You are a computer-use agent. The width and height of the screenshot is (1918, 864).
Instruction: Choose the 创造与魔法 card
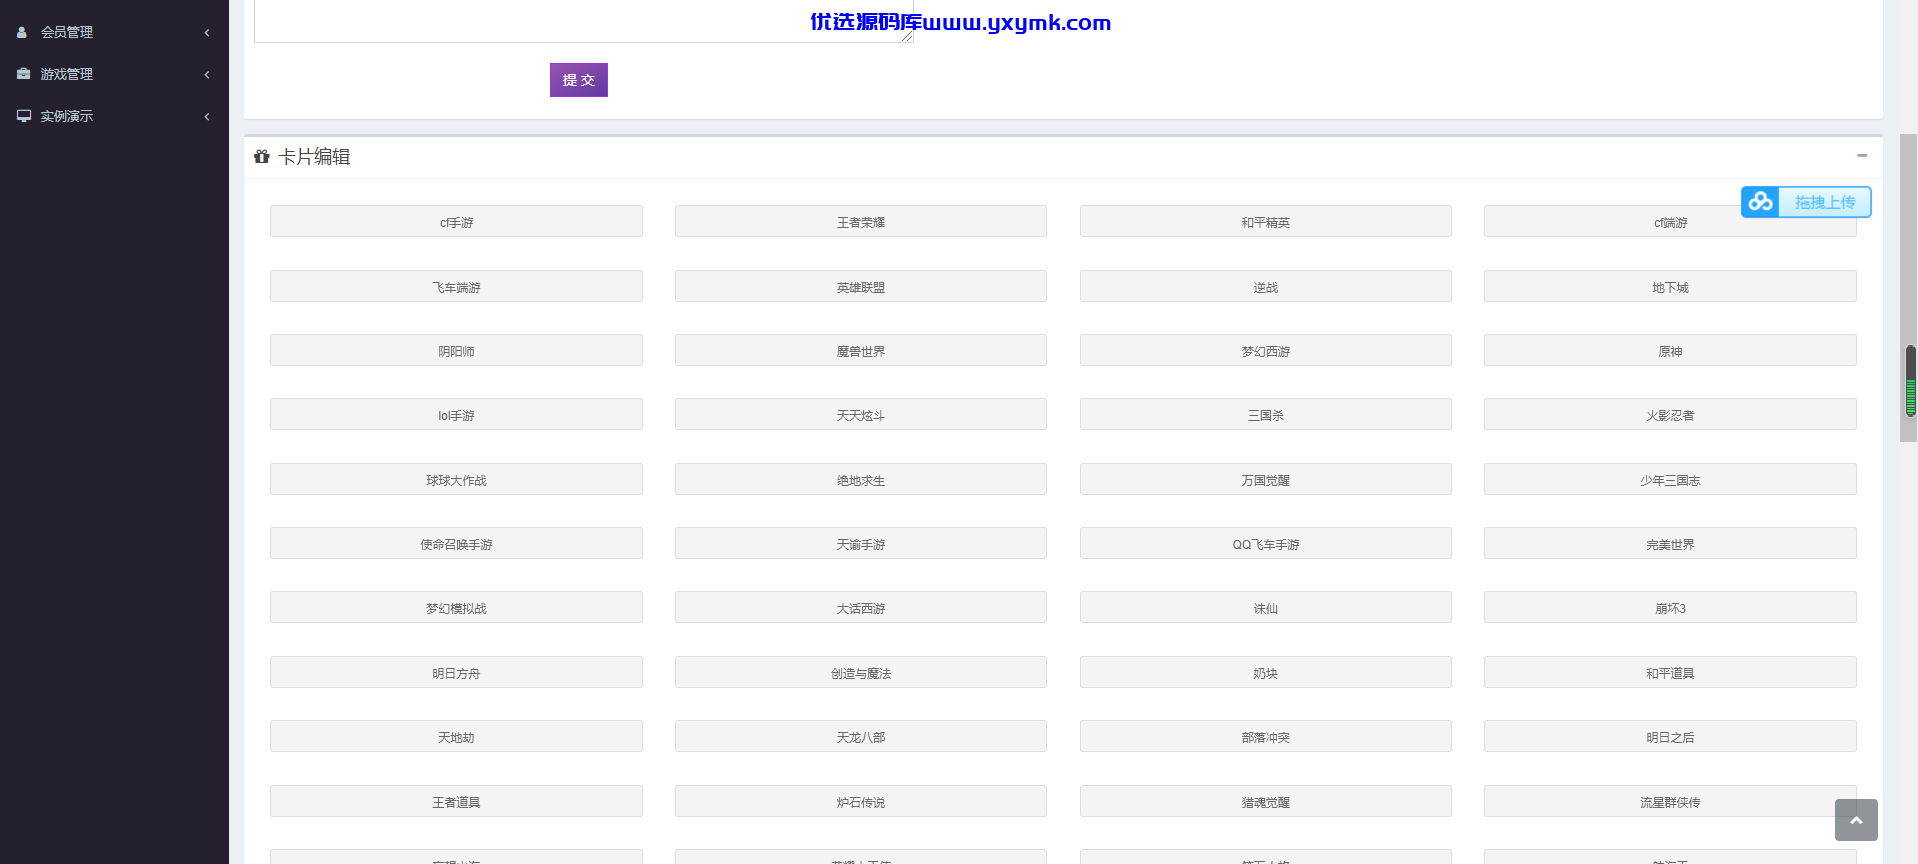pos(861,673)
